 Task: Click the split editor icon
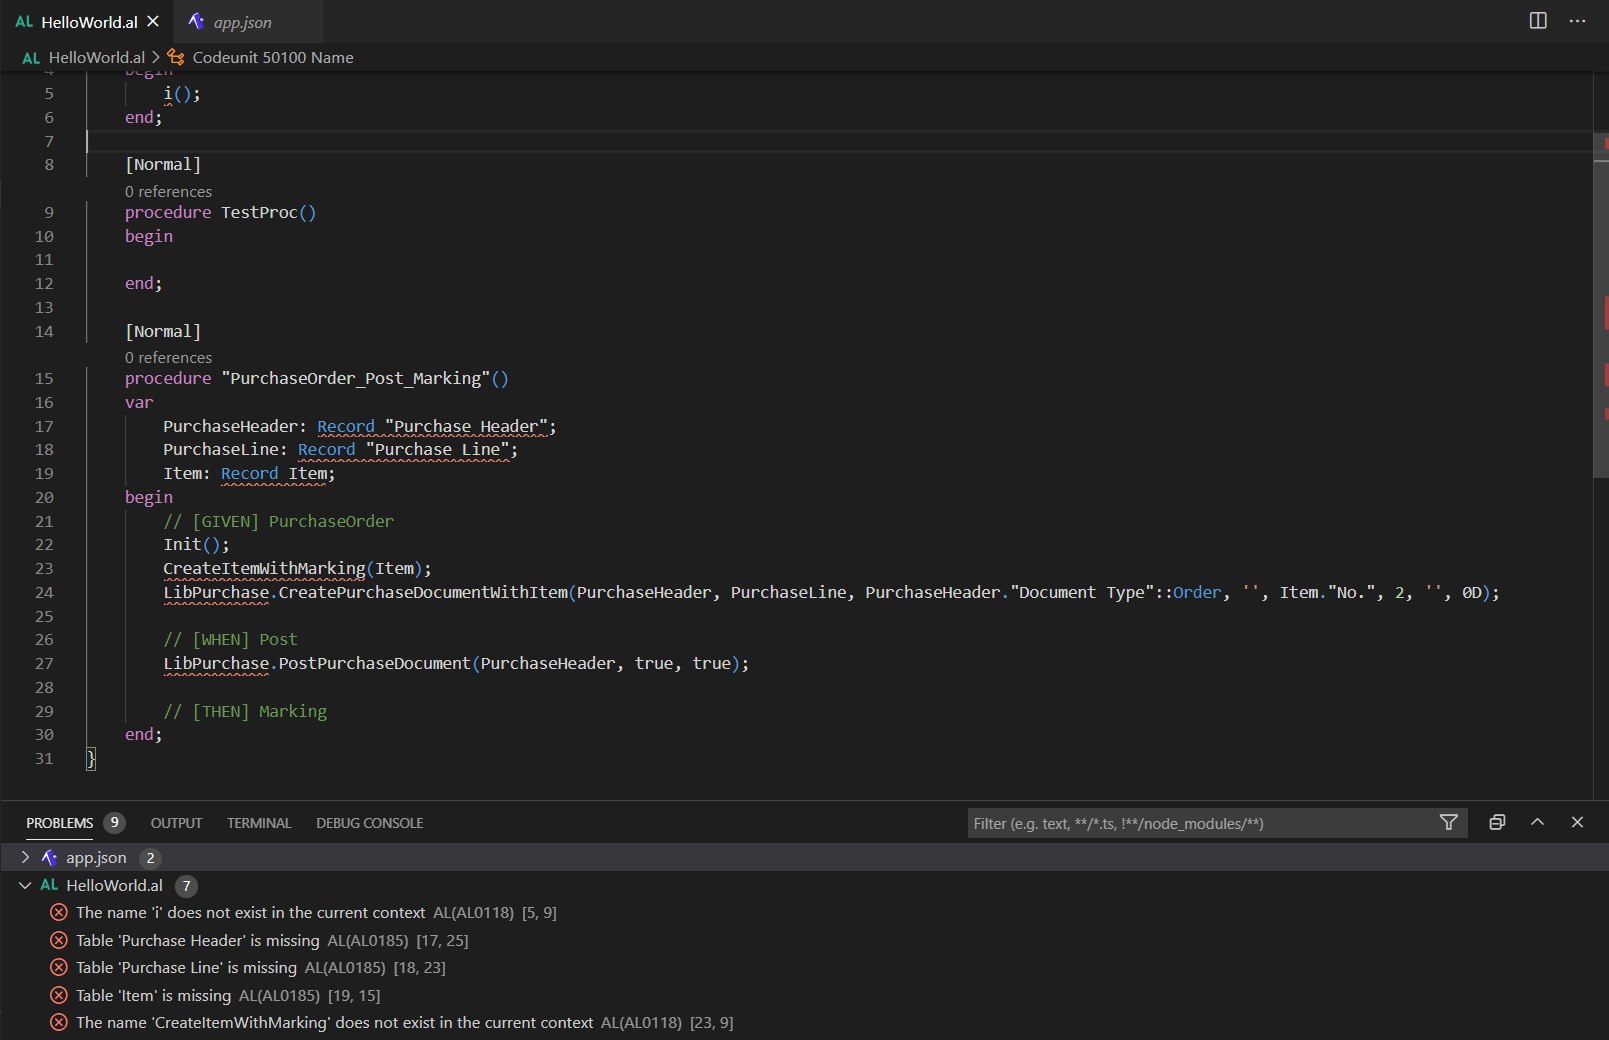click(1537, 21)
